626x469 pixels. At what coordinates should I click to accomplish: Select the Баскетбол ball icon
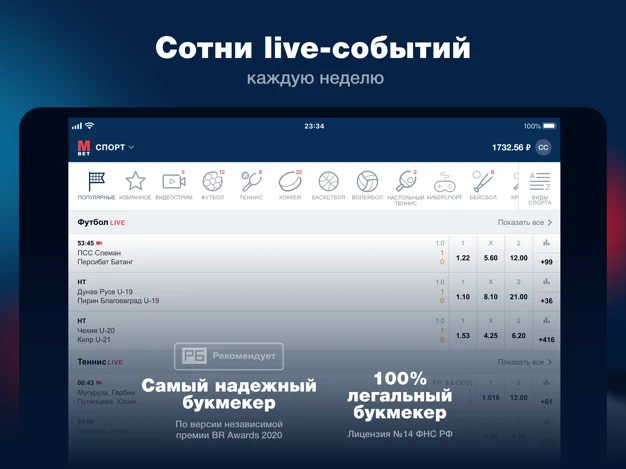point(329,181)
